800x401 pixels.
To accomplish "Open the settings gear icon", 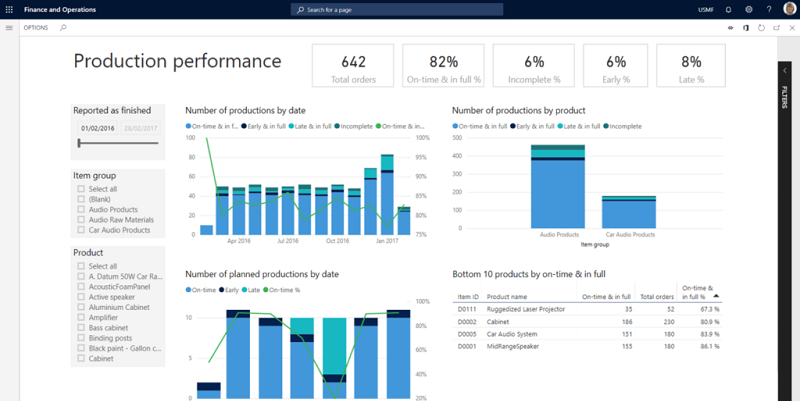I will click(x=748, y=9).
